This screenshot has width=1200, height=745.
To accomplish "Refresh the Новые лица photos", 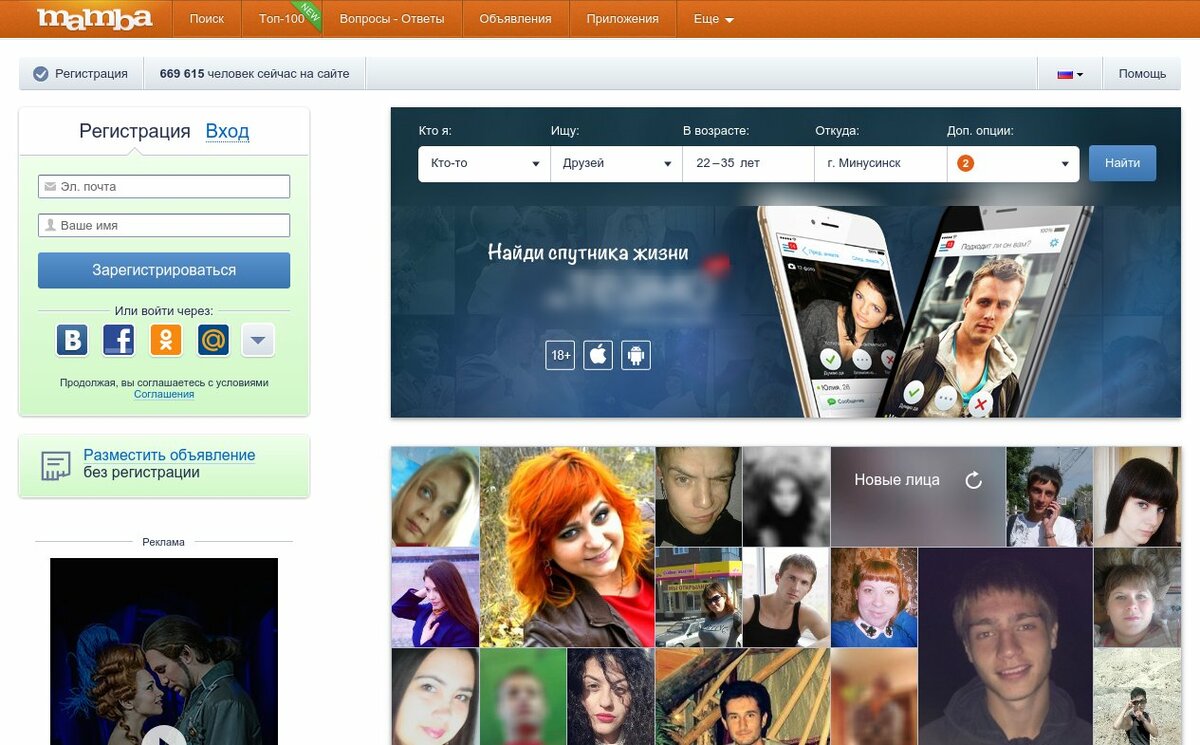I will [x=973, y=481].
